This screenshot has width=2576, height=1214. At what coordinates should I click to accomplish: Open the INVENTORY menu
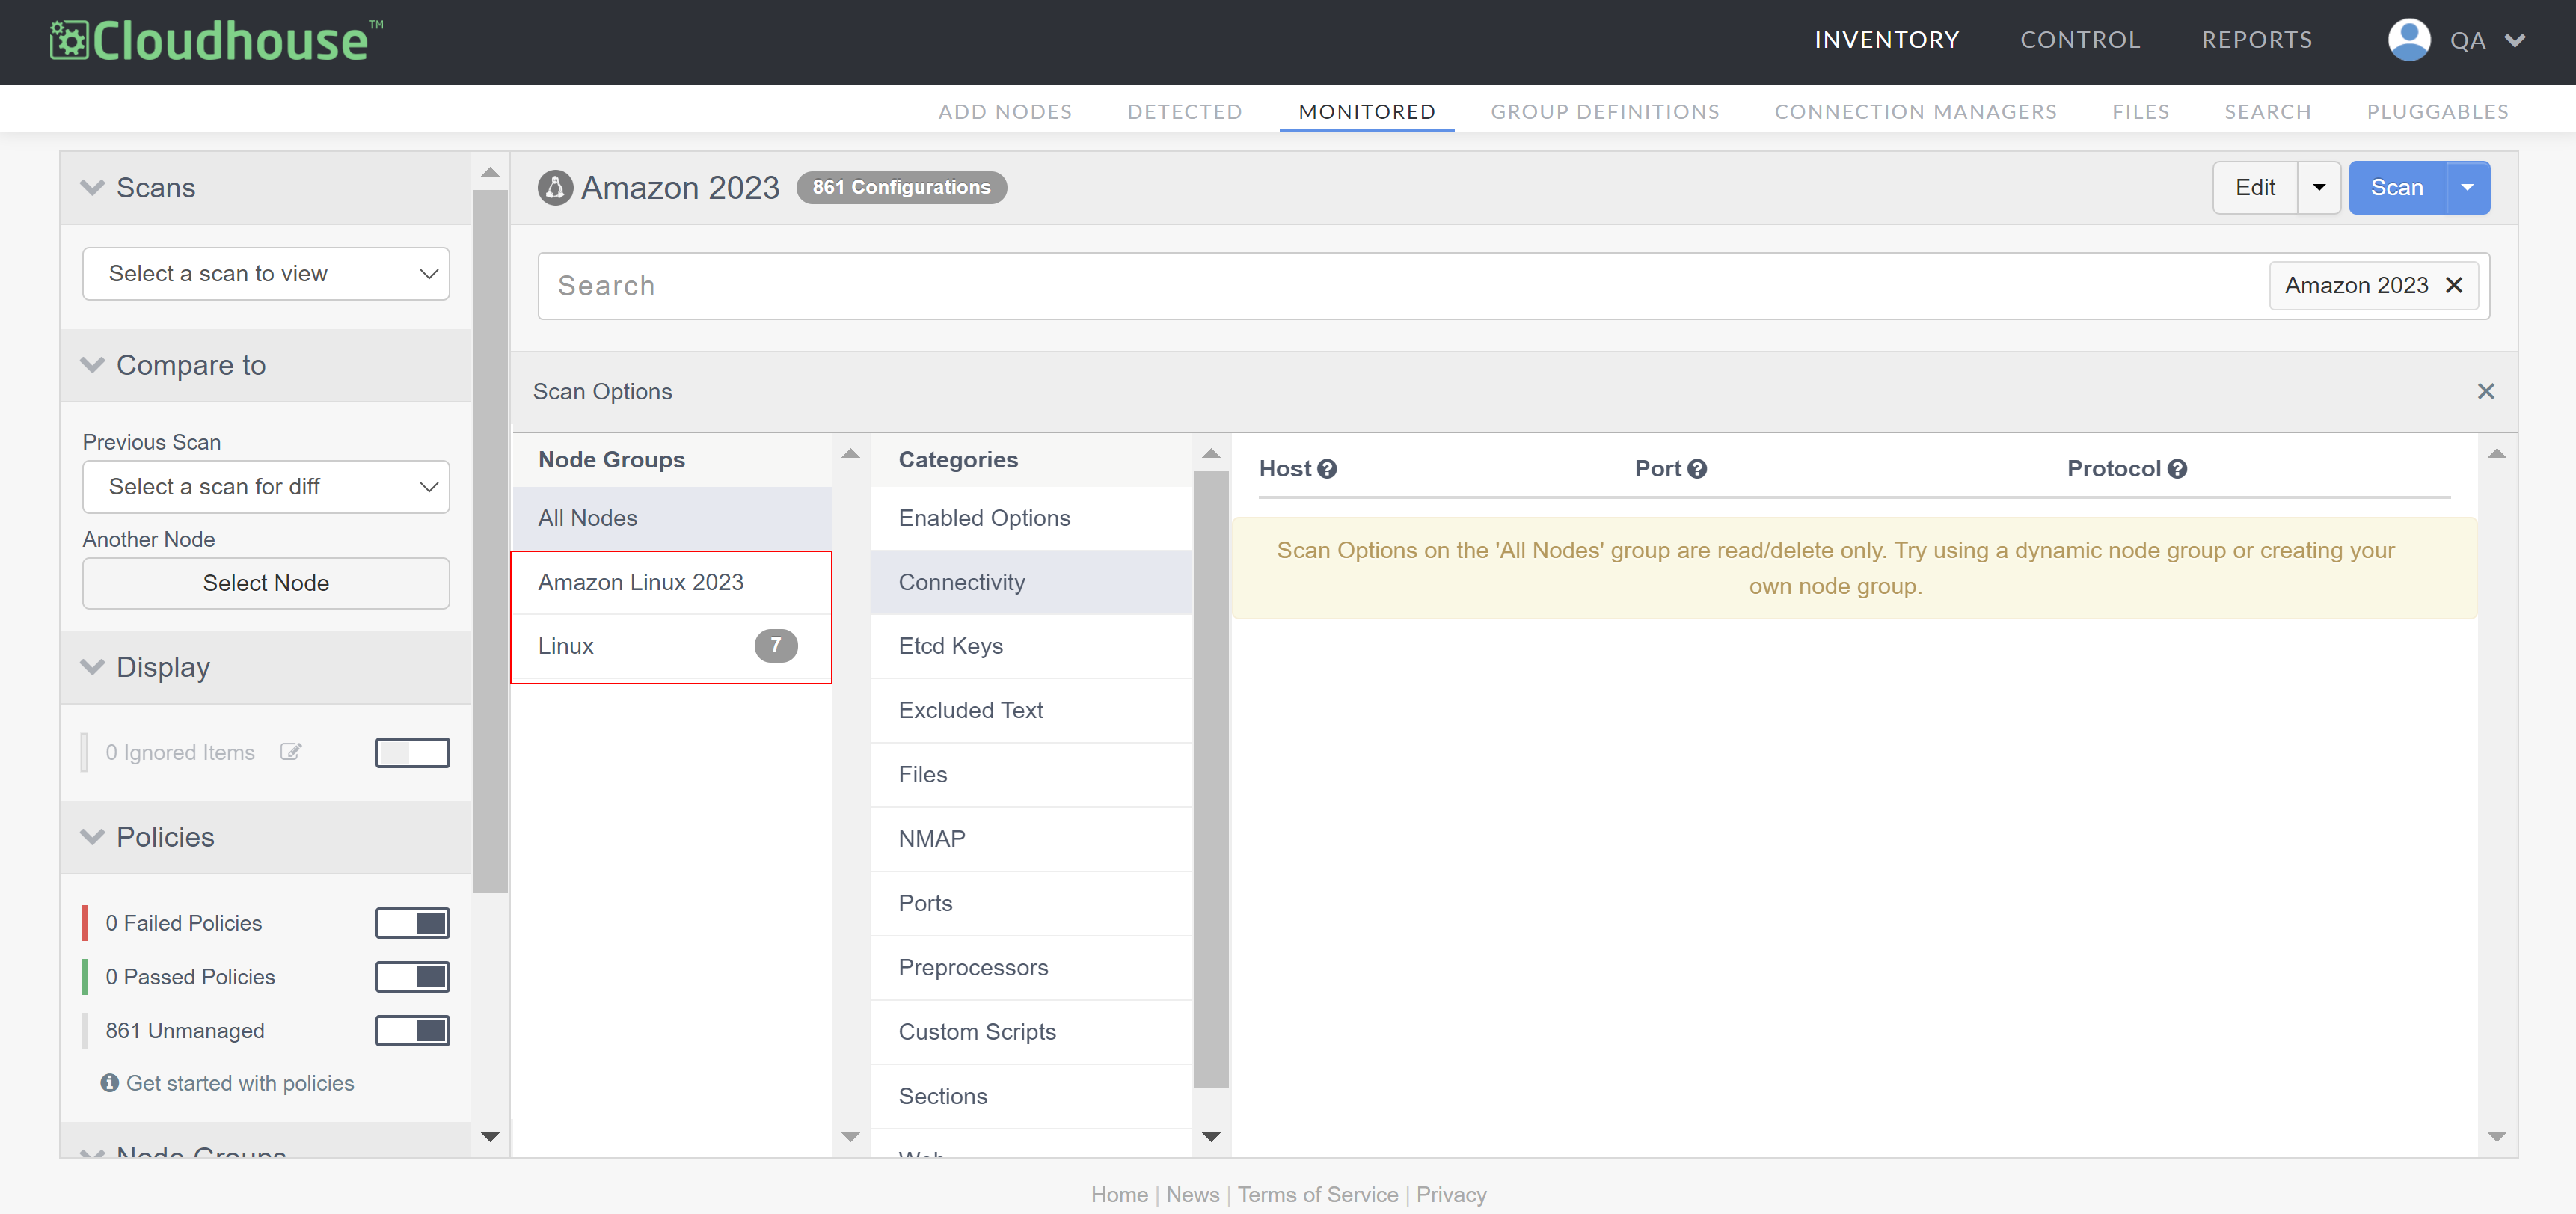(x=1886, y=40)
